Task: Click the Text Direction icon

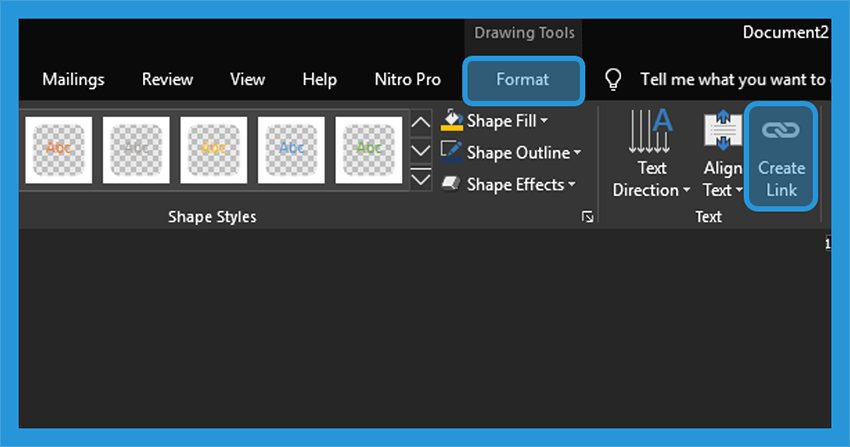Action: tap(651, 131)
